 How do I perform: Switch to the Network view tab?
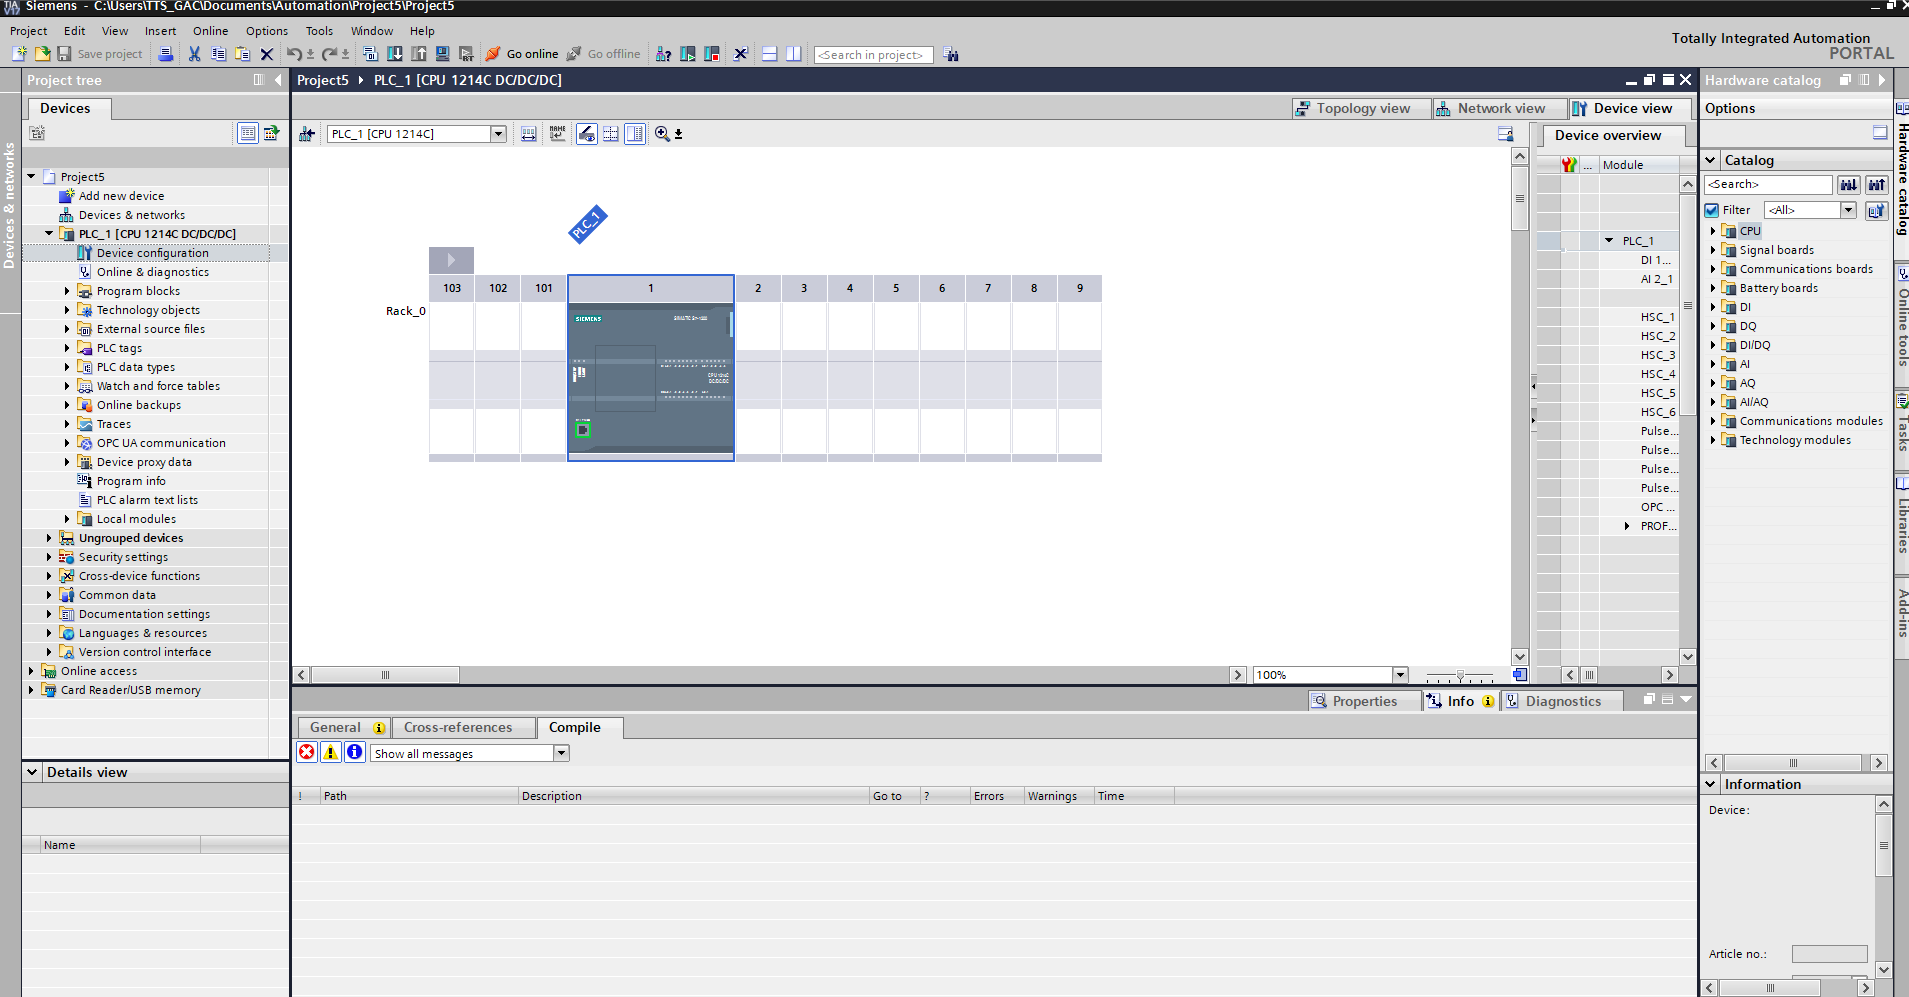(1491, 108)
